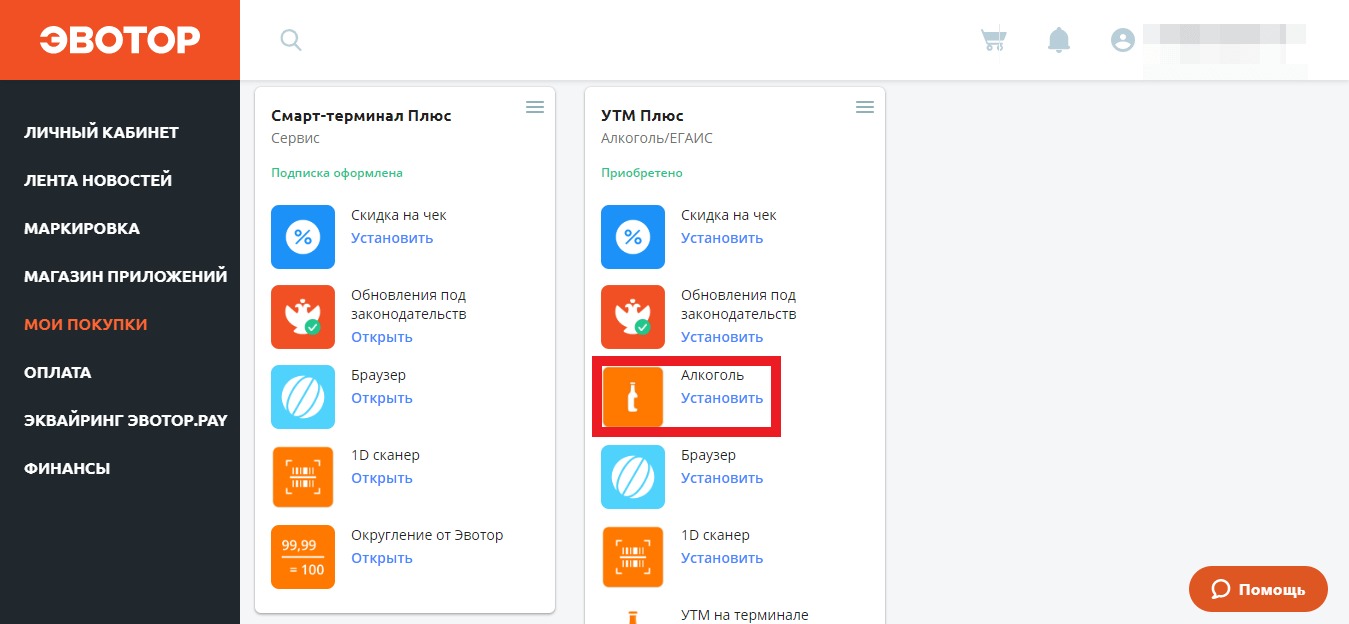Click Браузер icon in Смарт-терминал Плюс card
1349x624 pixels.
[303, 397]
